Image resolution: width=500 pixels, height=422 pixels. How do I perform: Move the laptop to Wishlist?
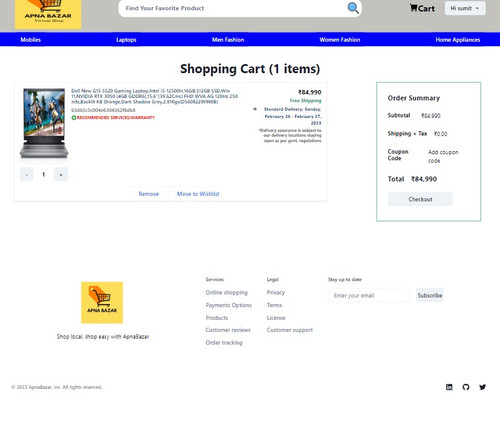[198, 194]
